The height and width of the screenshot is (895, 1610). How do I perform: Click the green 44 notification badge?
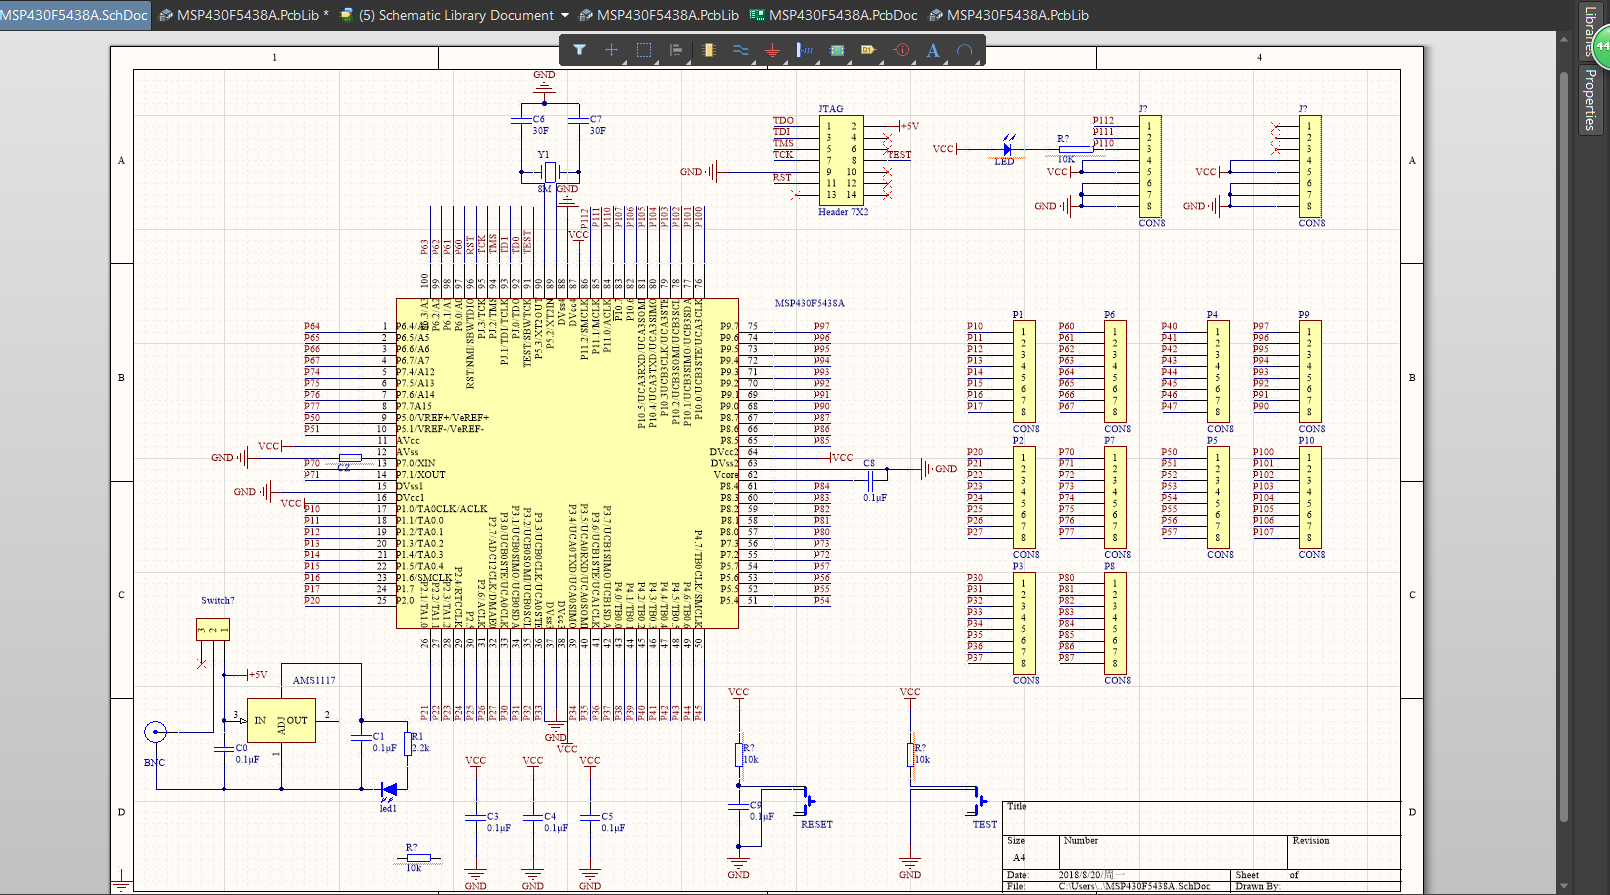point(1600,46)
